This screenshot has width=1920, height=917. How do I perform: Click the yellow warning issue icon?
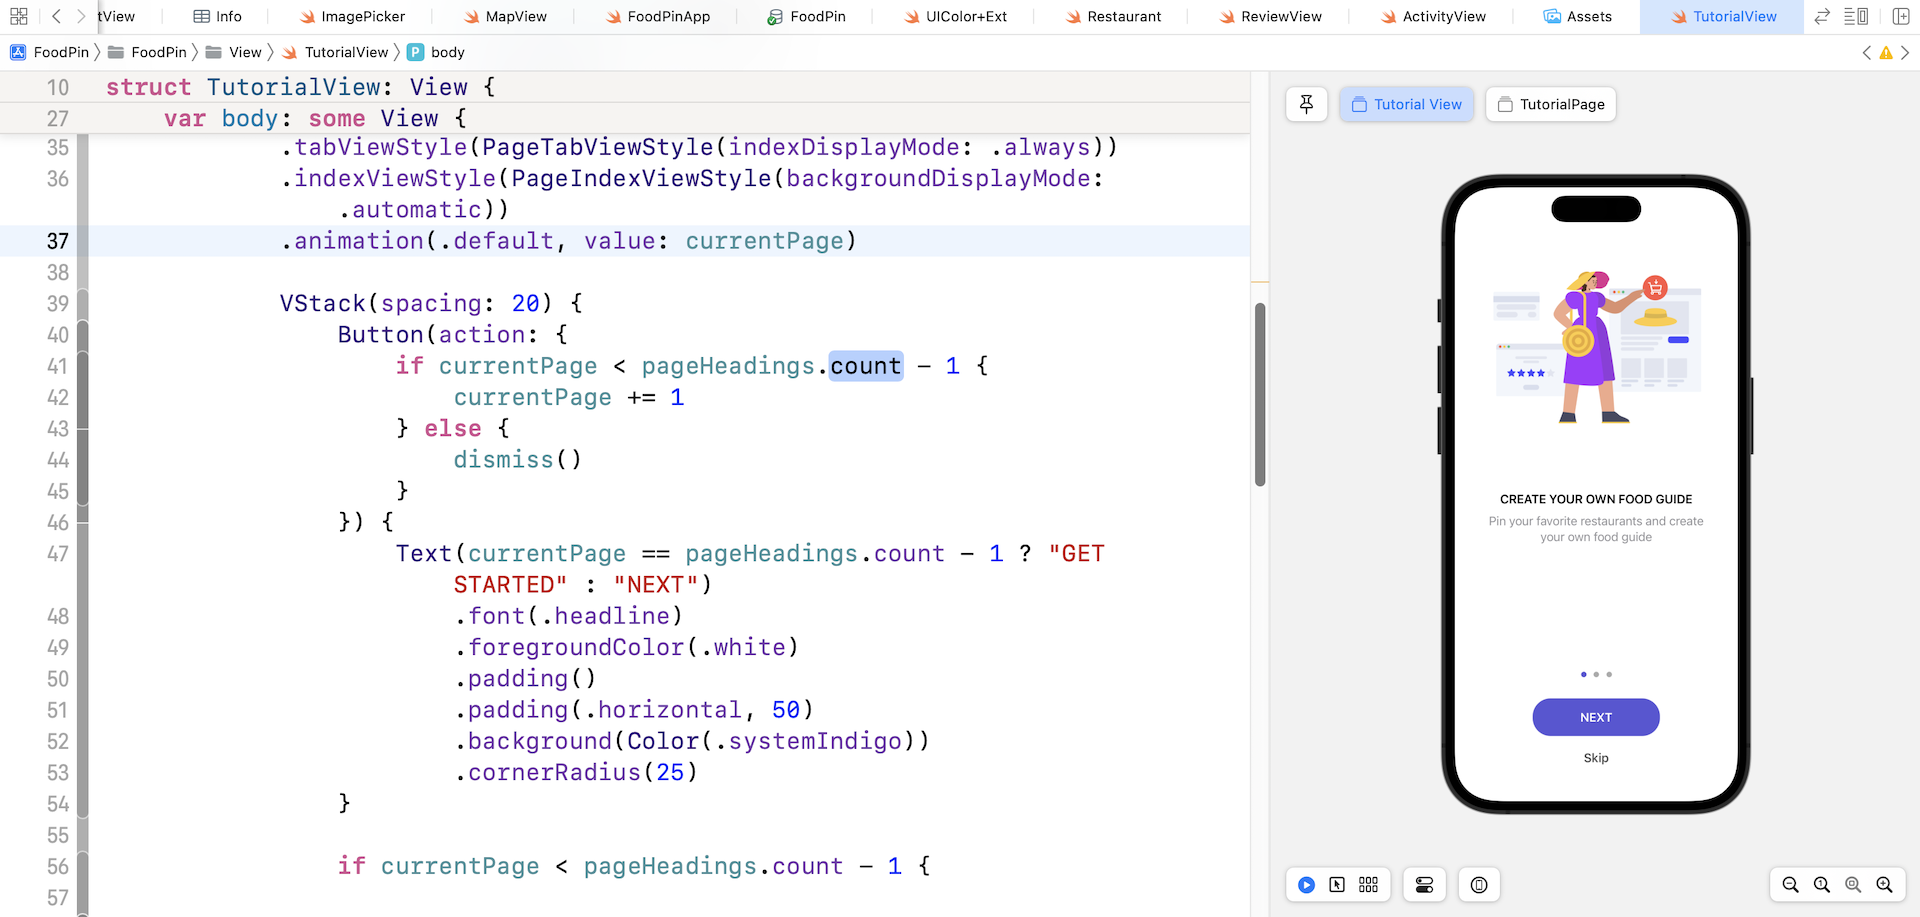coord(1886,53)
